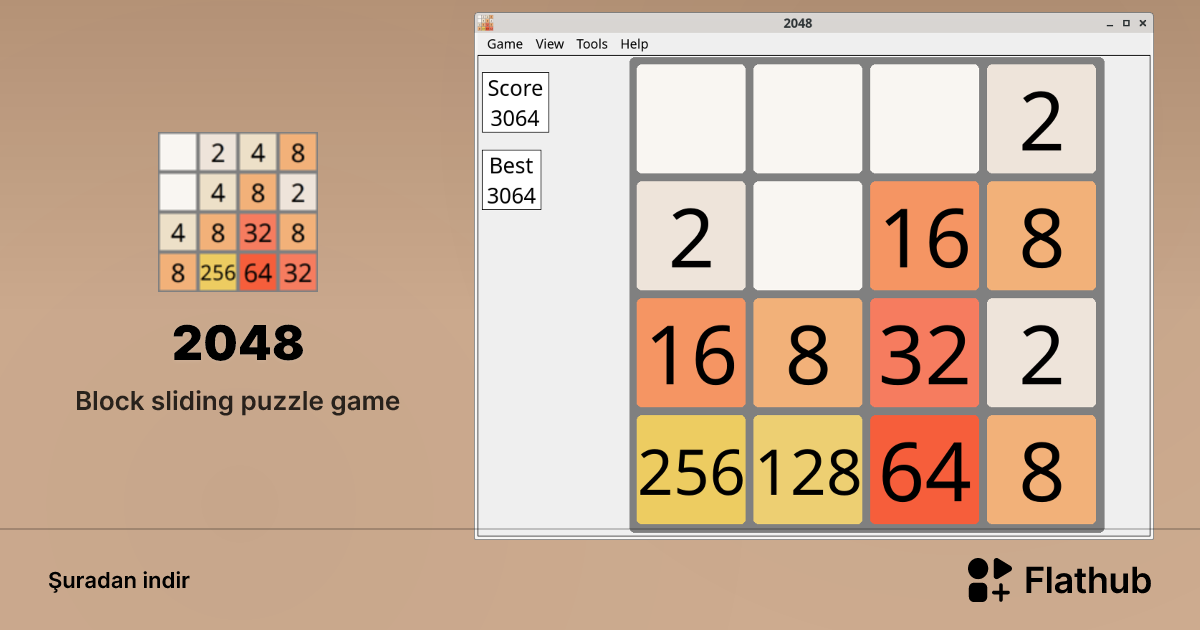Click the 16 tile in the second row
The width and height of the screenshot is (1200, 630).
click(x=924, y=236)
